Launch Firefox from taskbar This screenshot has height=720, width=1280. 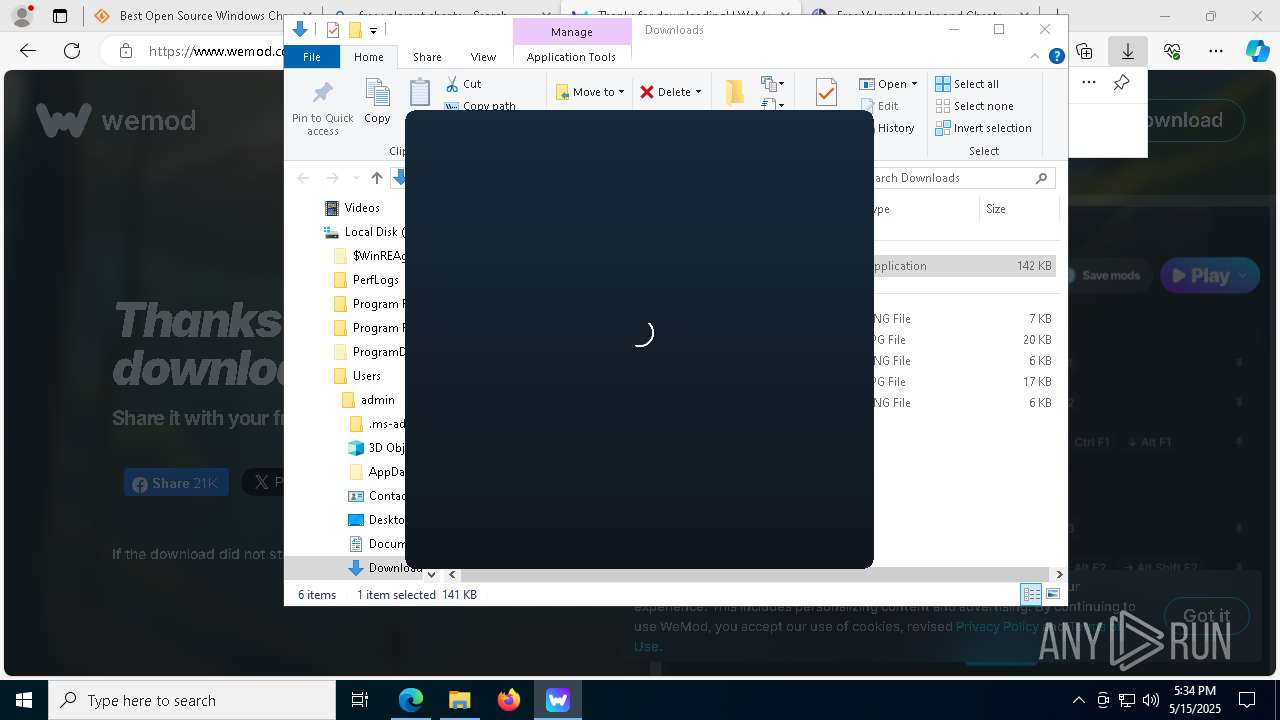(x=509, y=700)
